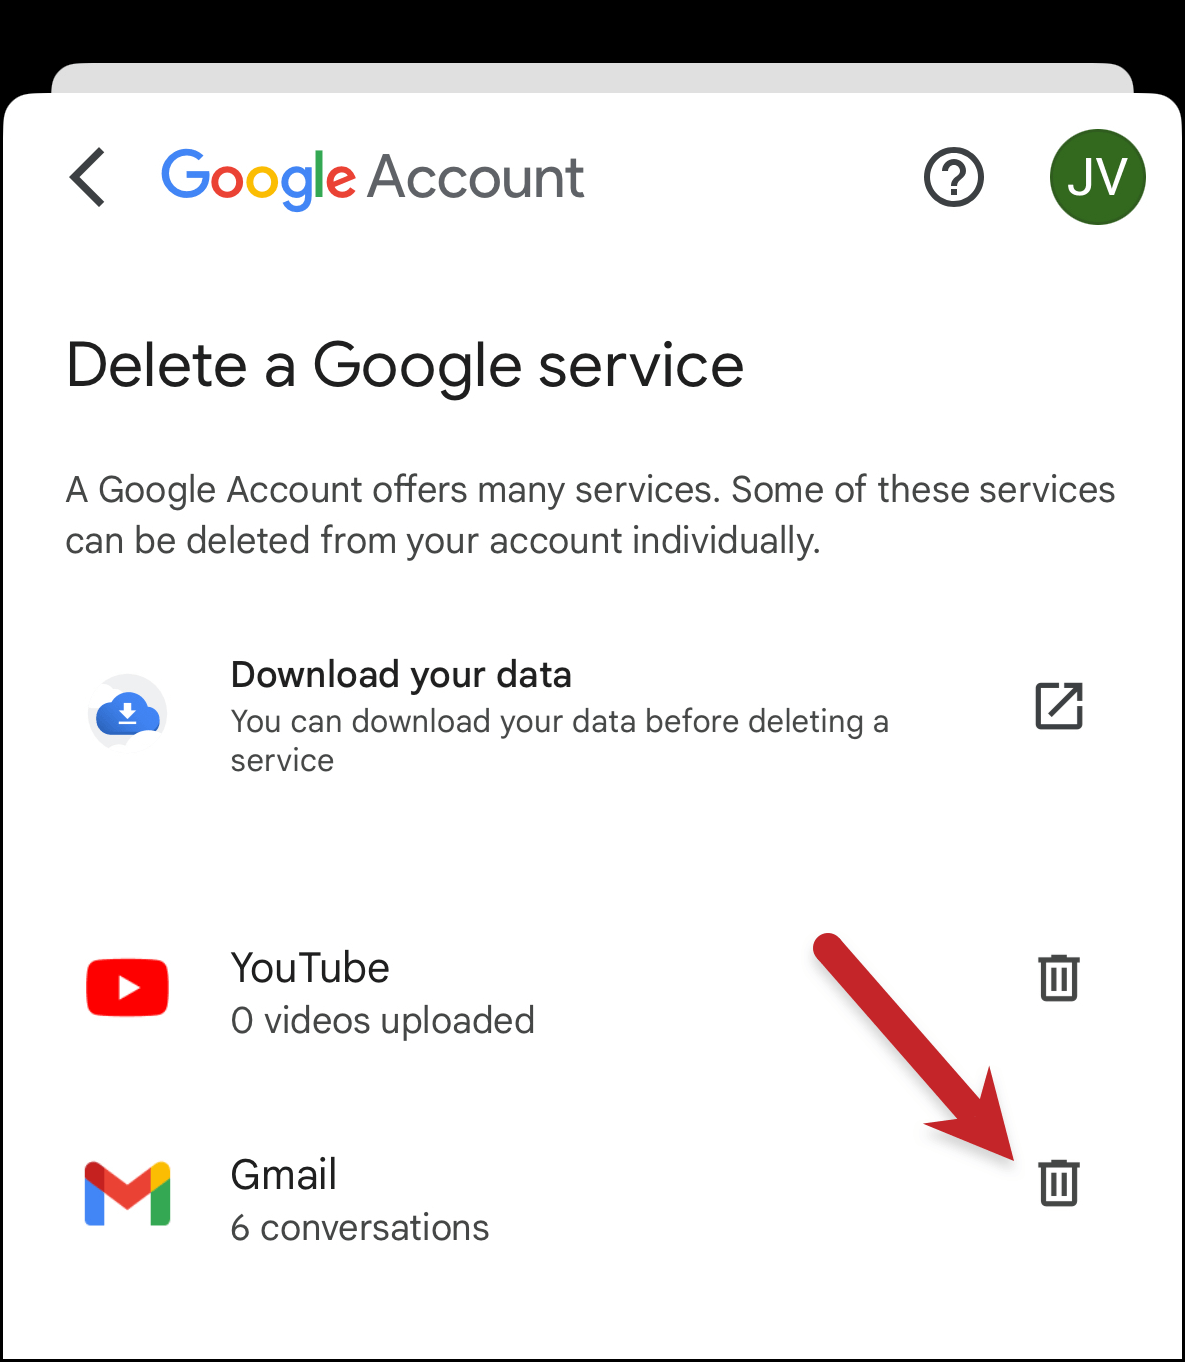This screenshot has width=1185, height=1362.
Task: Open the JV profile avatar
Action: (x=1097, y=177)
